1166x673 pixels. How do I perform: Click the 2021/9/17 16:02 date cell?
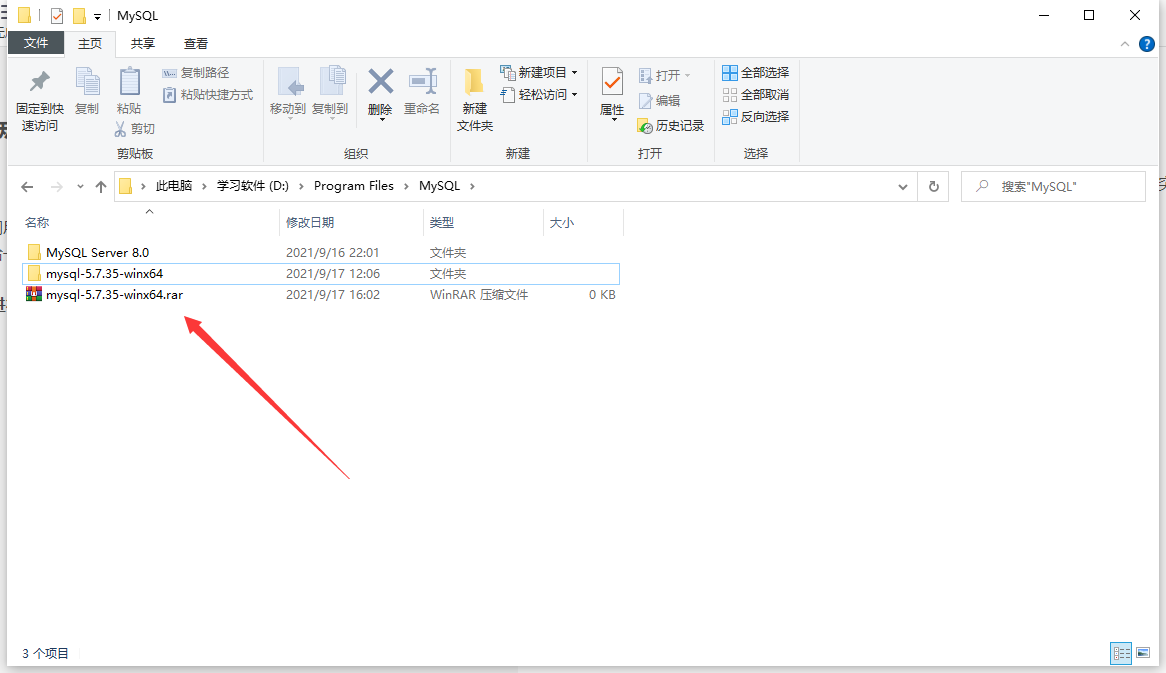point(332,294)
